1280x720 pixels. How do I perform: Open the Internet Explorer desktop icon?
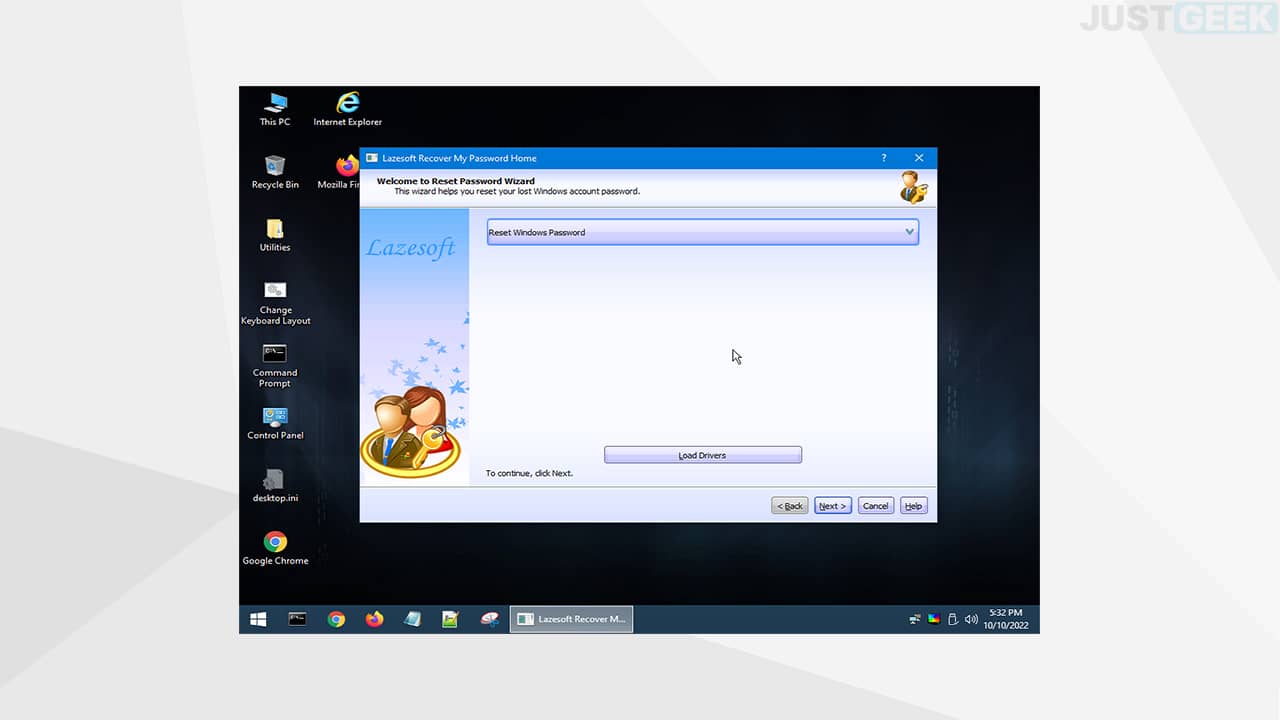(x=348, y=109)
